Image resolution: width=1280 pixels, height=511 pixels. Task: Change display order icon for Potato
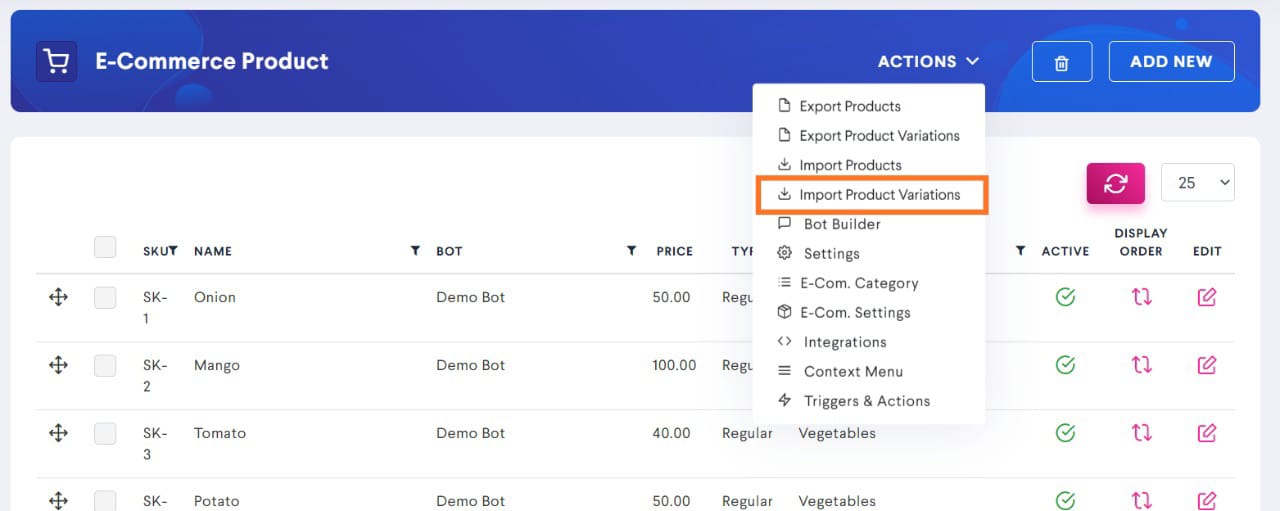pyautogui.click(x=1141, y=500)
